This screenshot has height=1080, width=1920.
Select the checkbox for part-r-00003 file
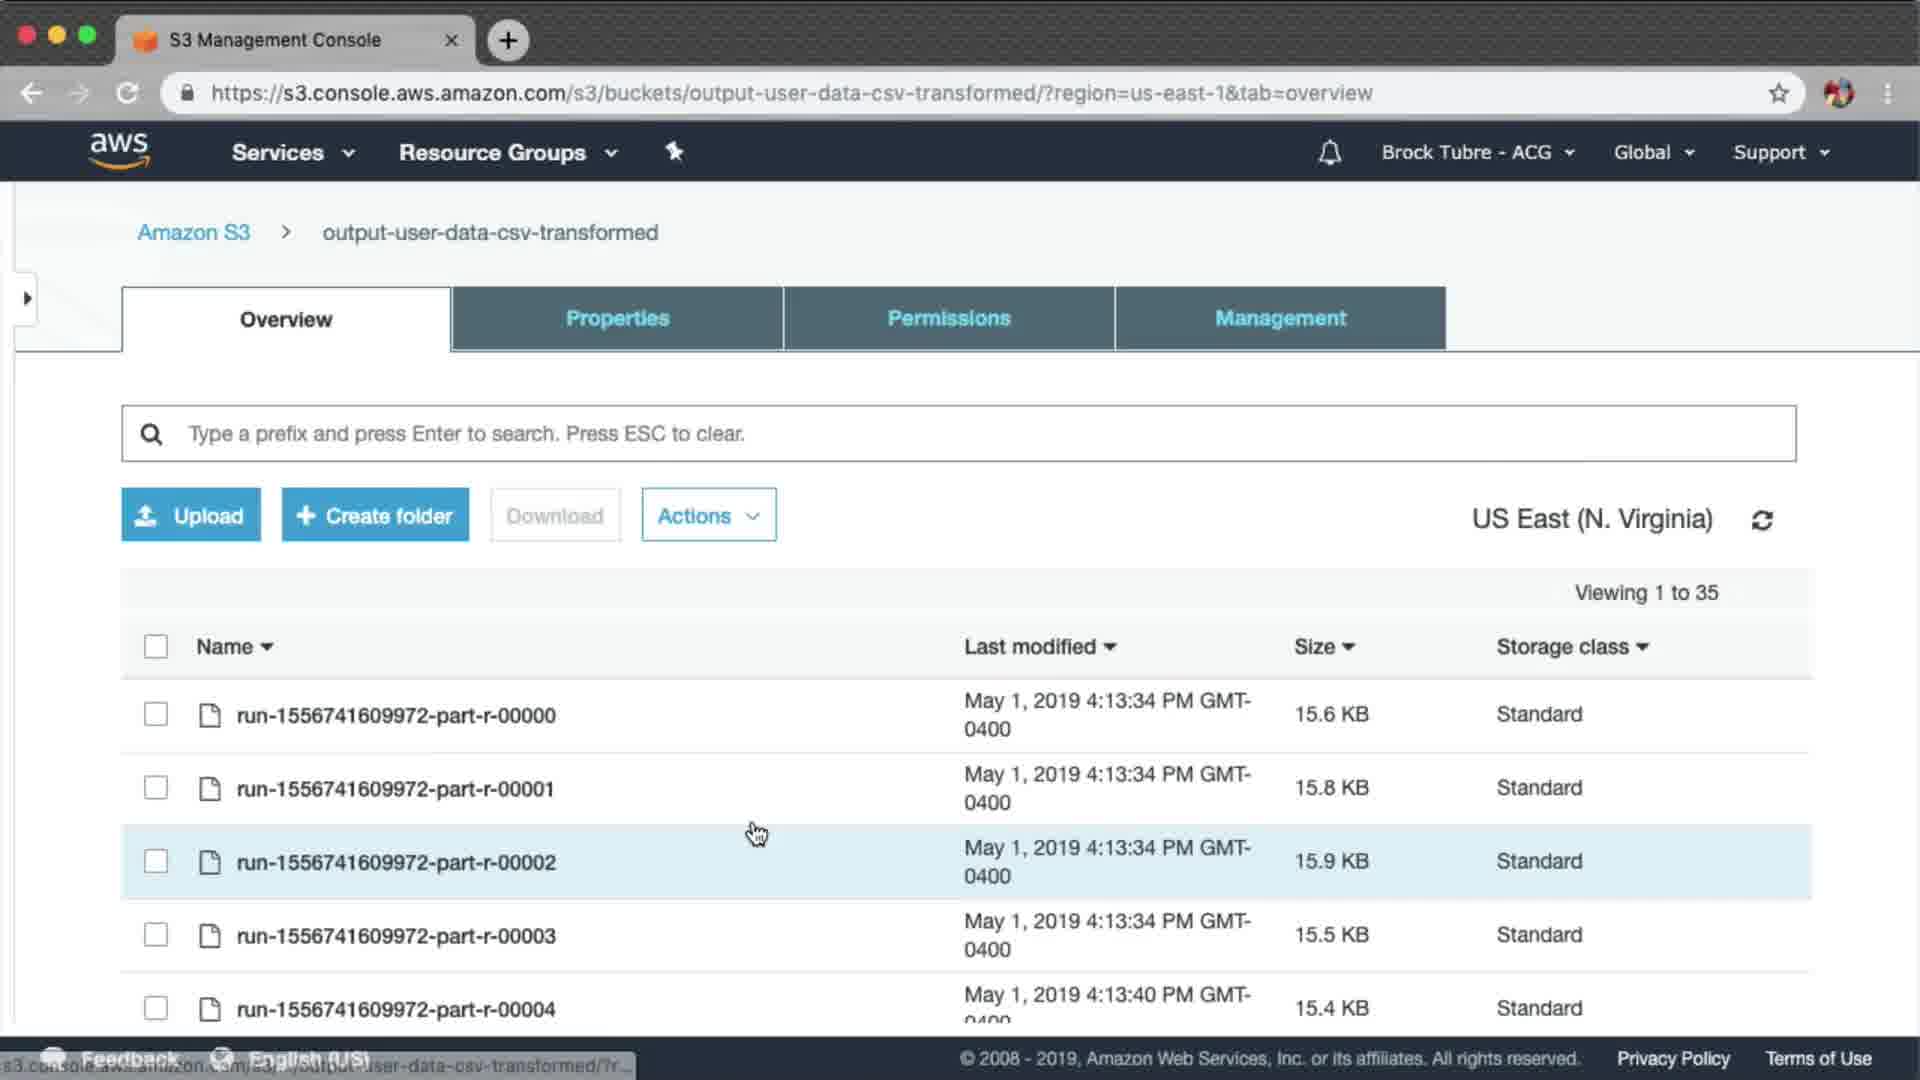click(x=156, y=935)
